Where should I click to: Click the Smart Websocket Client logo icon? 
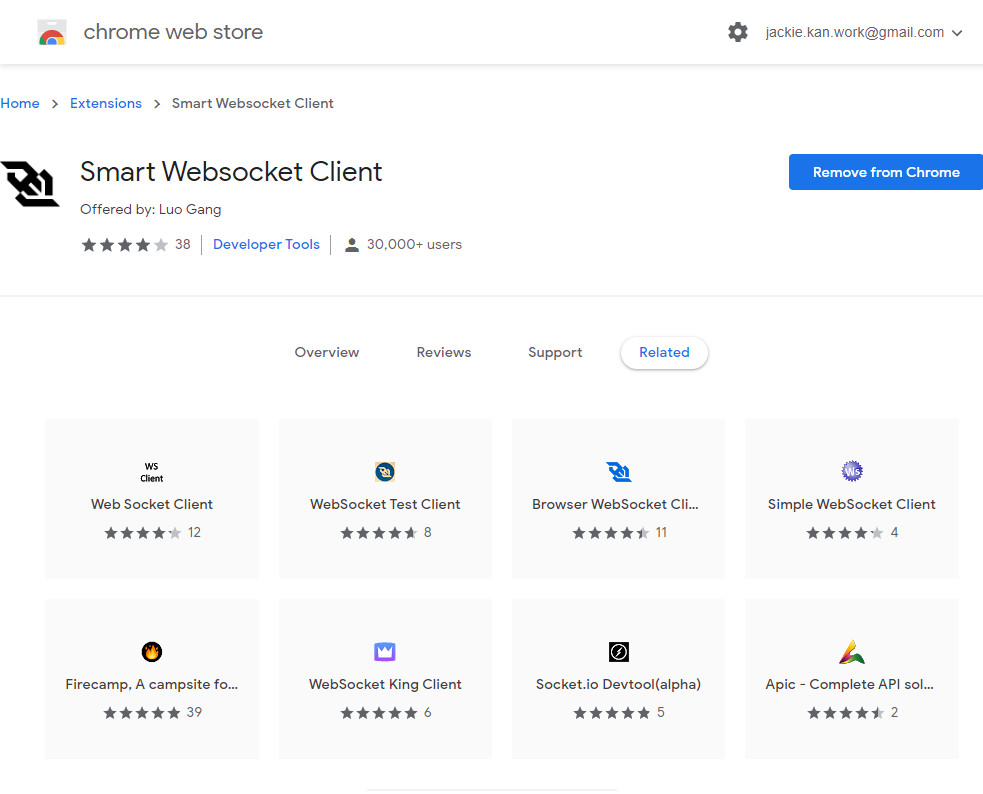(x=30, y=184)
